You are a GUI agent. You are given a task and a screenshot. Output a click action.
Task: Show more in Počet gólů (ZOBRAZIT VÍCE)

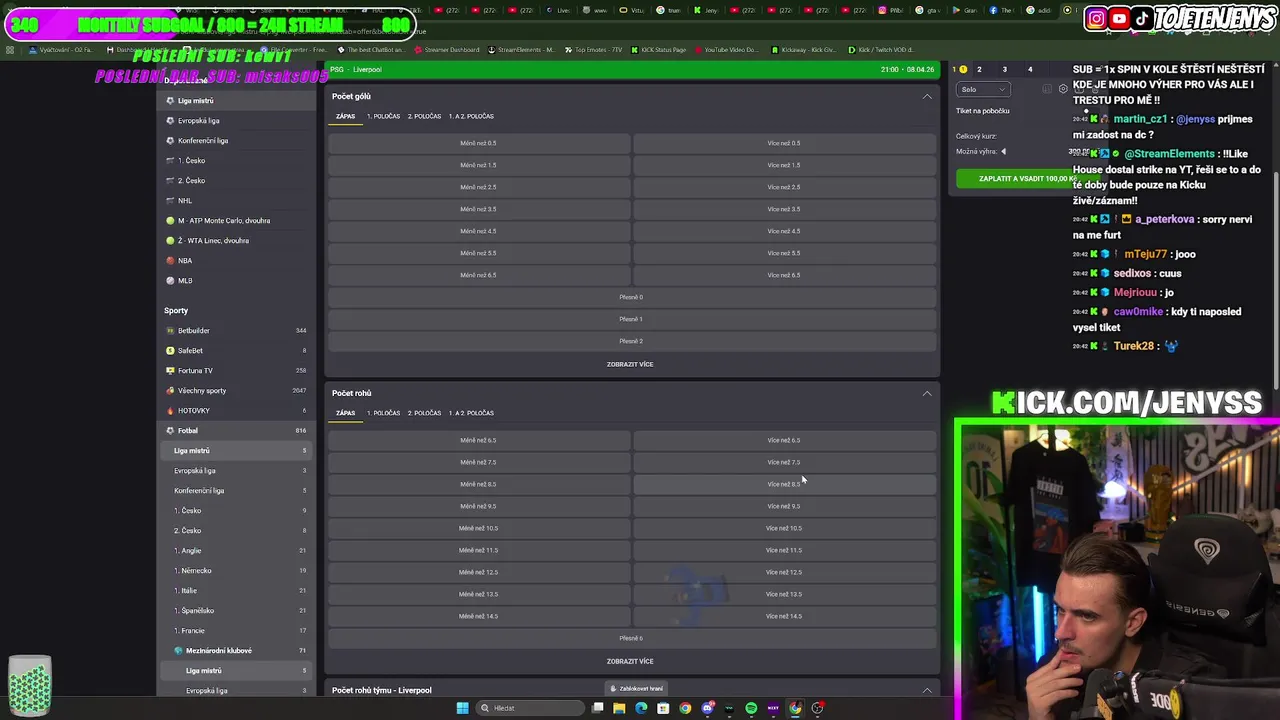coord(630,364)
